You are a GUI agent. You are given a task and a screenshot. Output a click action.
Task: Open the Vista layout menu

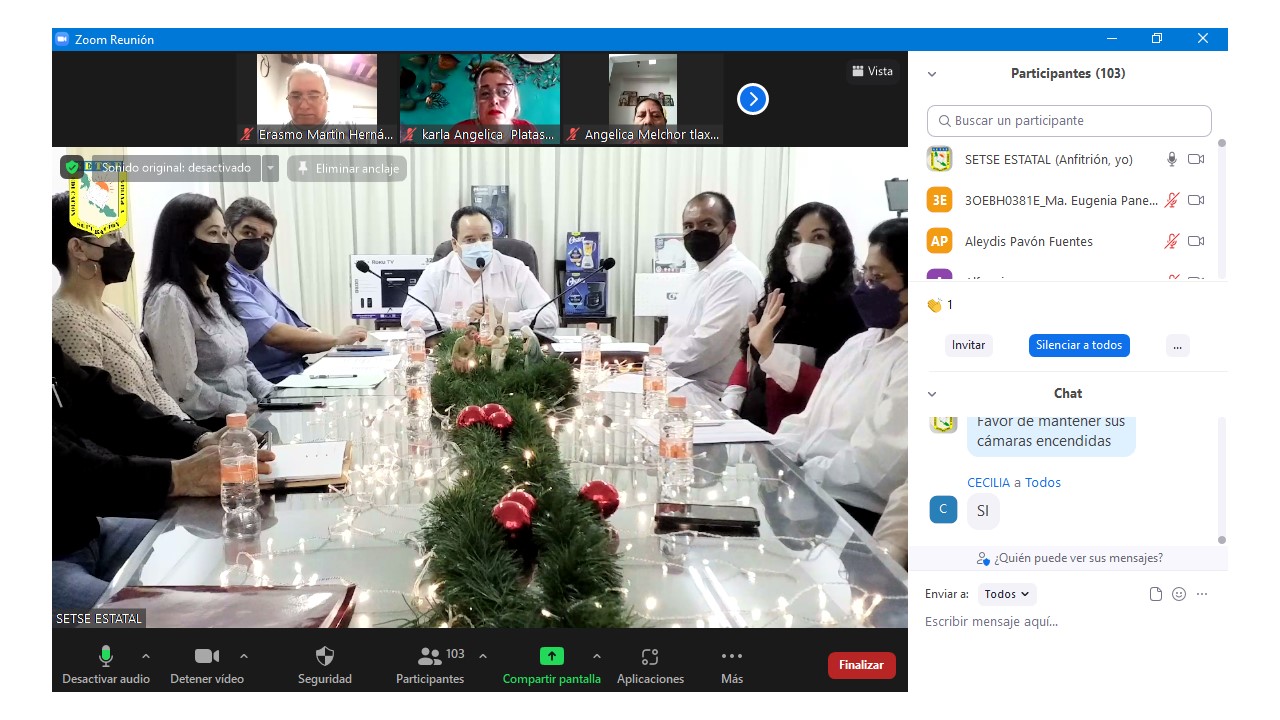[x=872, y=71]
